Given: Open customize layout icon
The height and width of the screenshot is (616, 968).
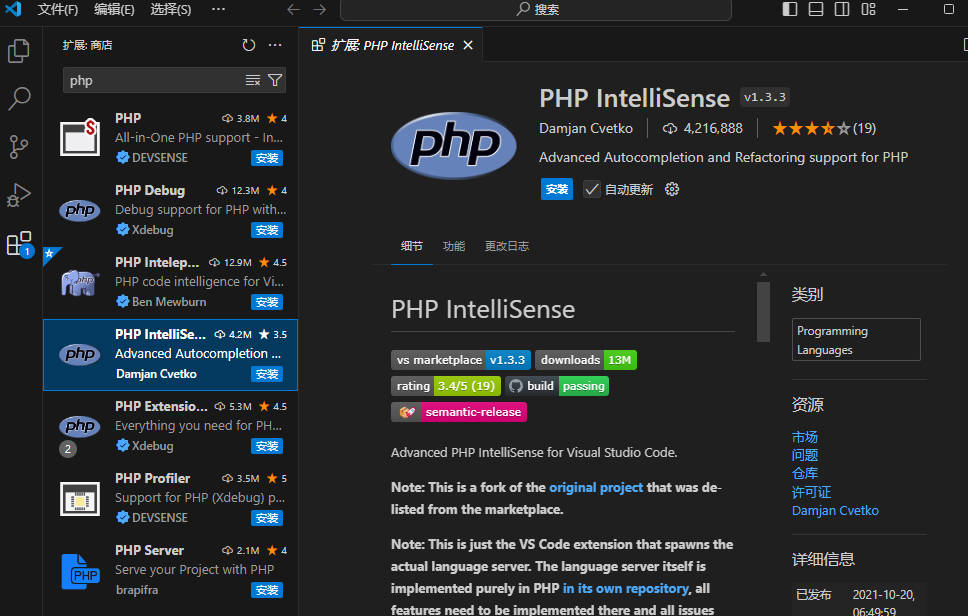Looking at the screenshot, I should click(x=869, y=9).
